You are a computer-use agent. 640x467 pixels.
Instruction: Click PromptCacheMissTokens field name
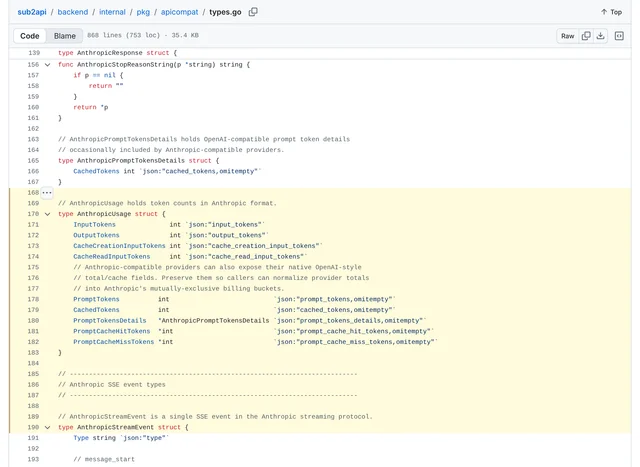[x=113, y=342]
